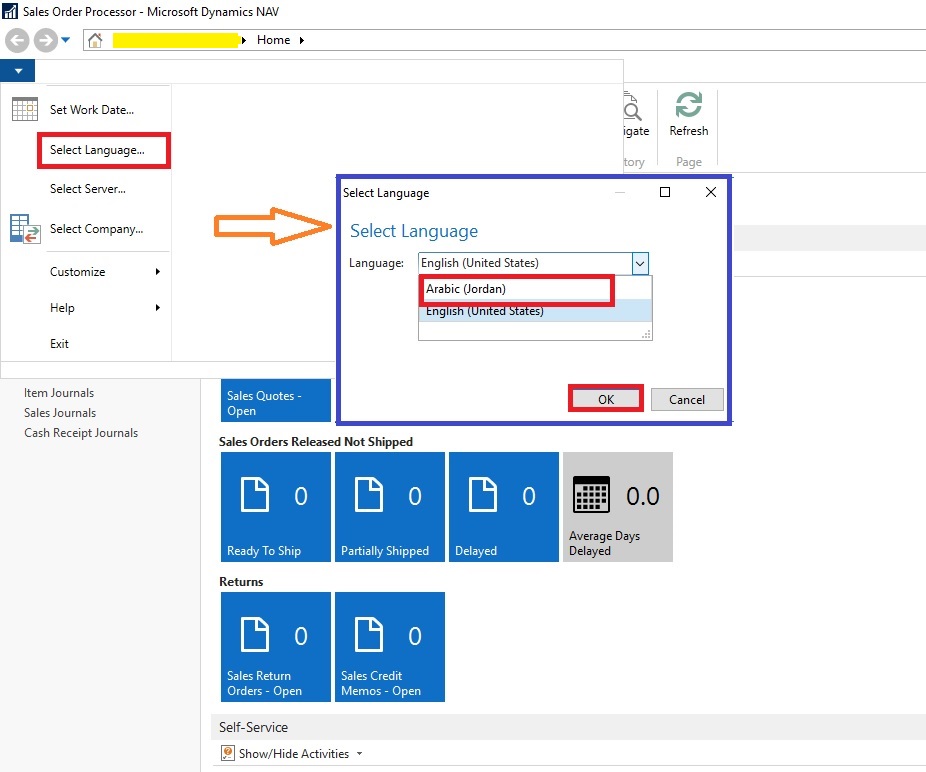Choose Select Server from the menu
The height and width of the screenshot is (772, 926).
(x=88, y=189)
